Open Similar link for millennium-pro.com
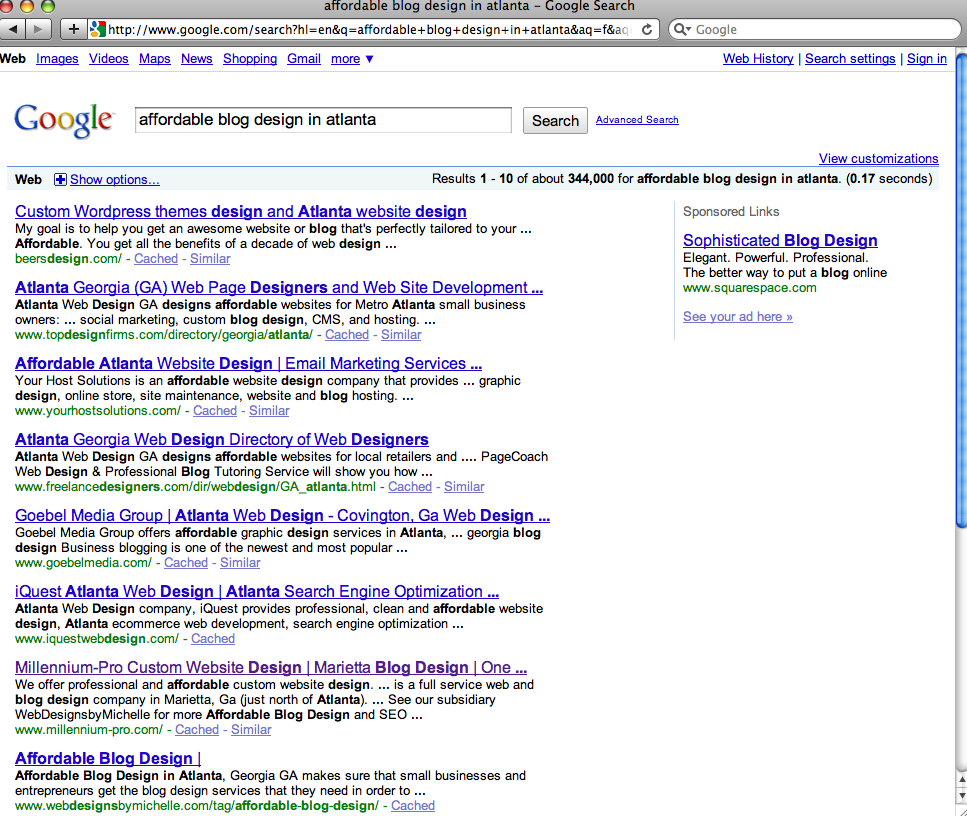The image size is (967, 816). pos(251,729)
